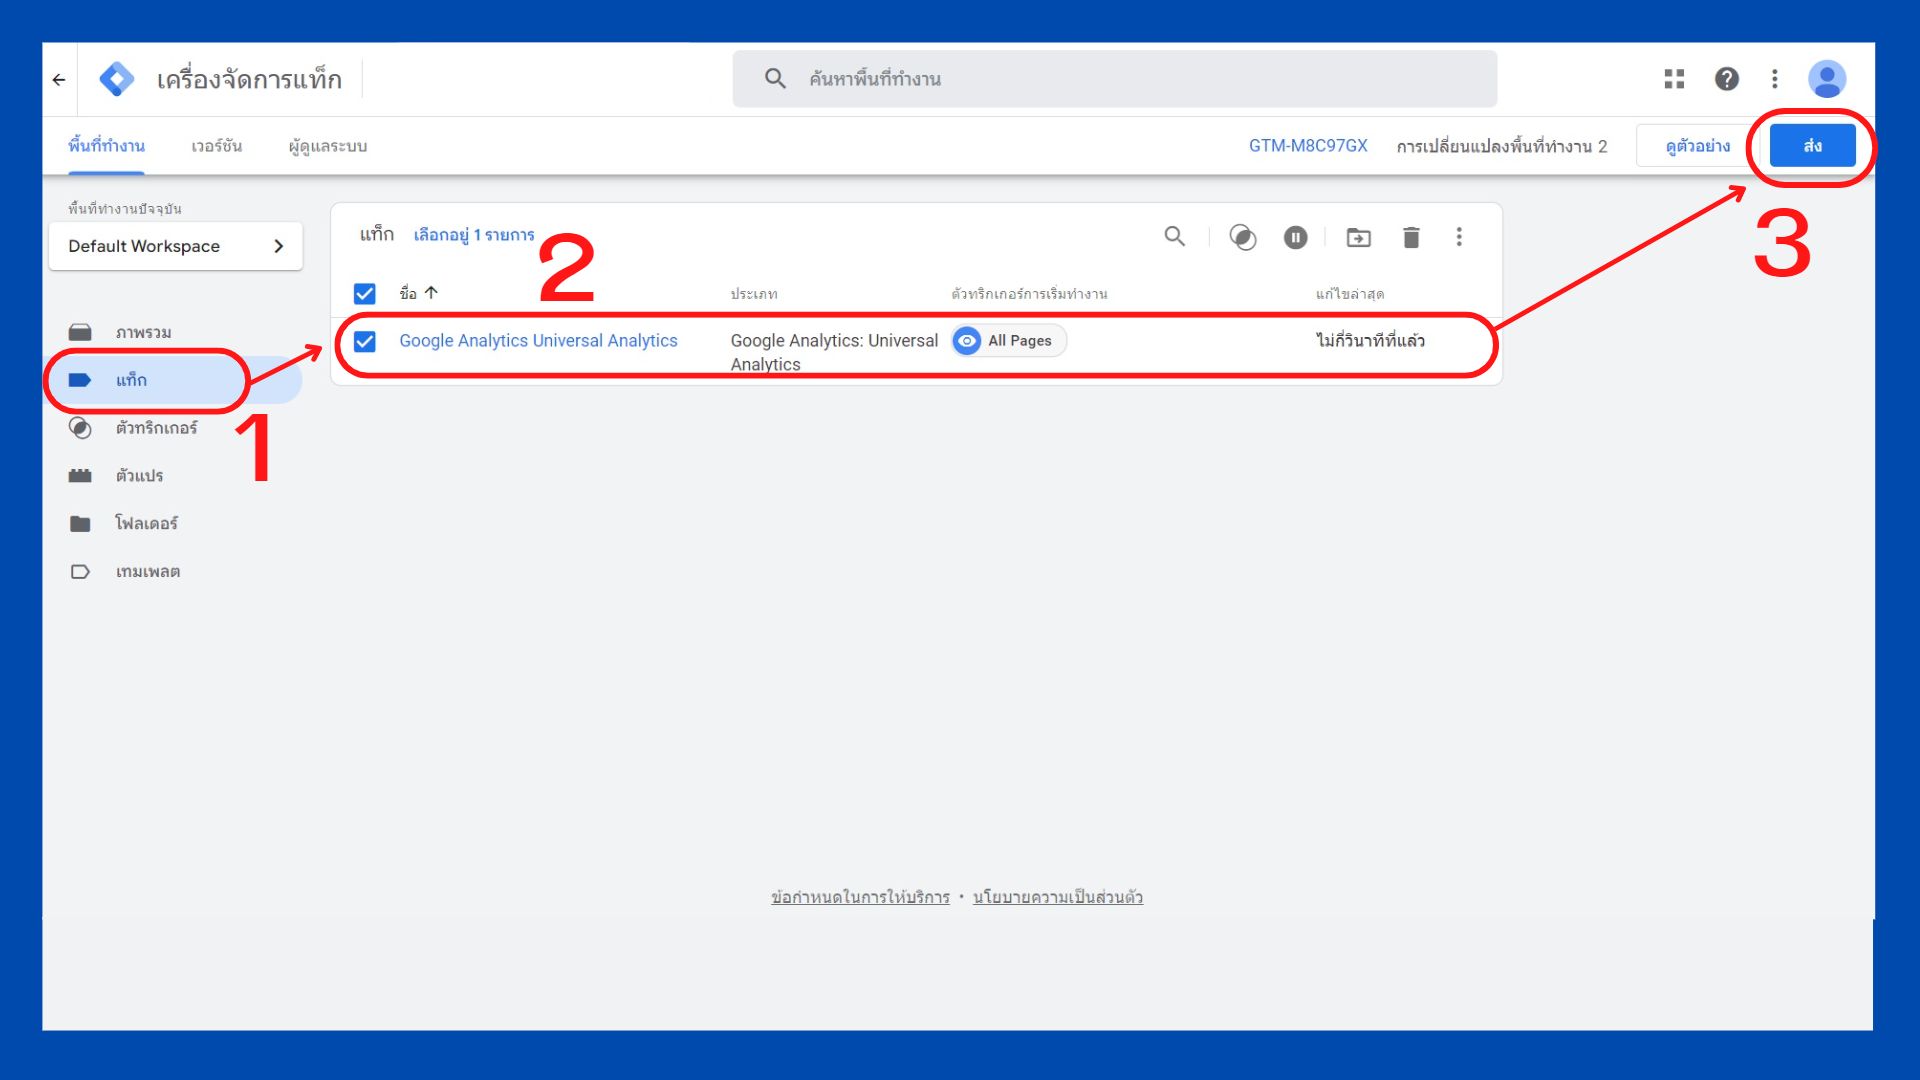Open the tag table three-dot menu
Image resolution: width=1920 pixels, height=1080 pixels.
point(1459,237)
